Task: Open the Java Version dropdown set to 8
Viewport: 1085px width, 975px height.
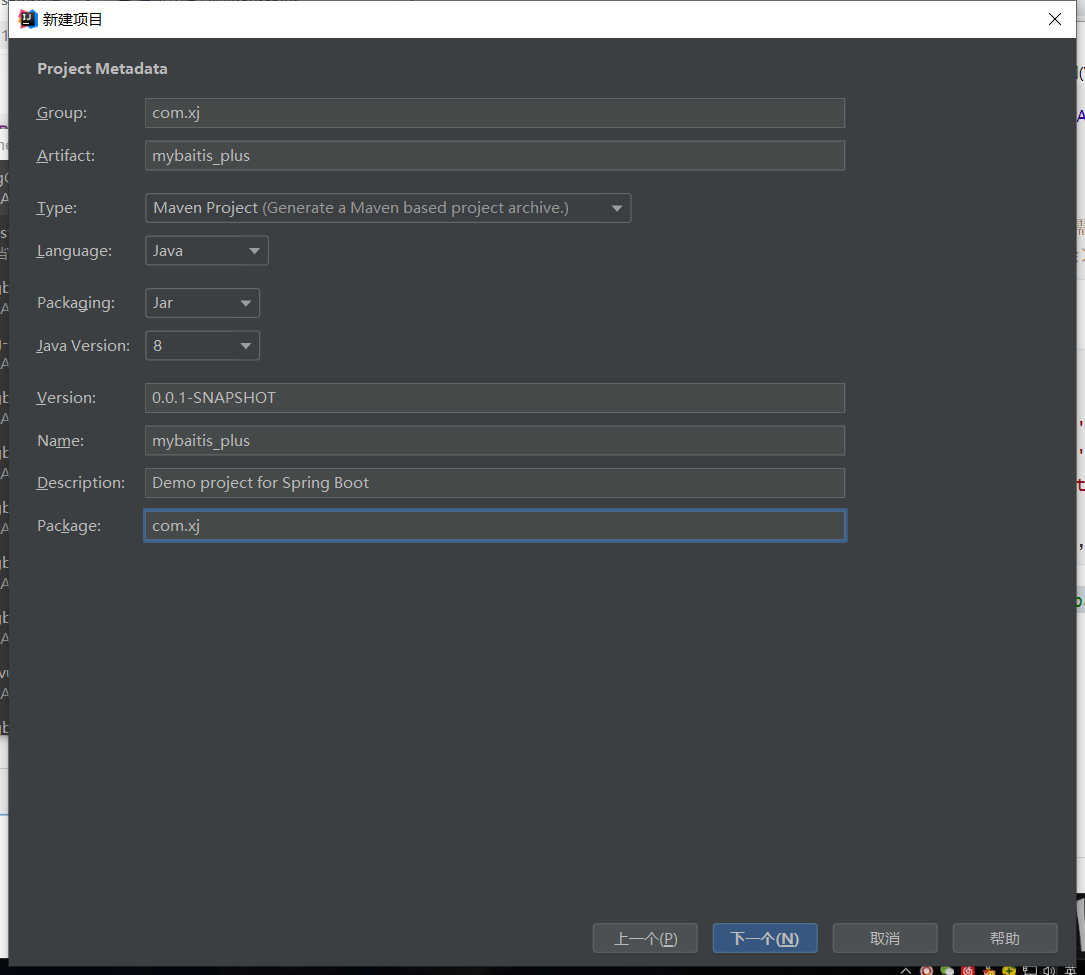Action: (202, 345)
